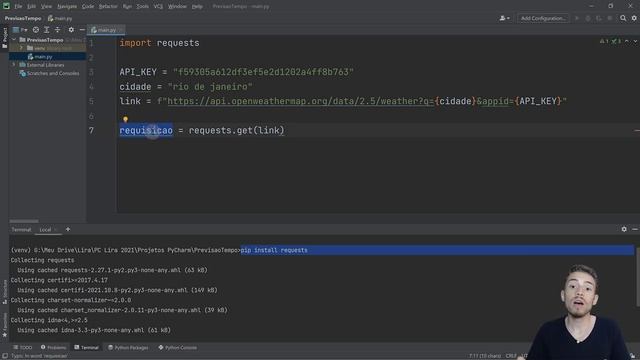Screen dimensions: 640x360
Task: Click PrevisaoTempo breadcrumb in navigation bar
Action: (23, 18)
